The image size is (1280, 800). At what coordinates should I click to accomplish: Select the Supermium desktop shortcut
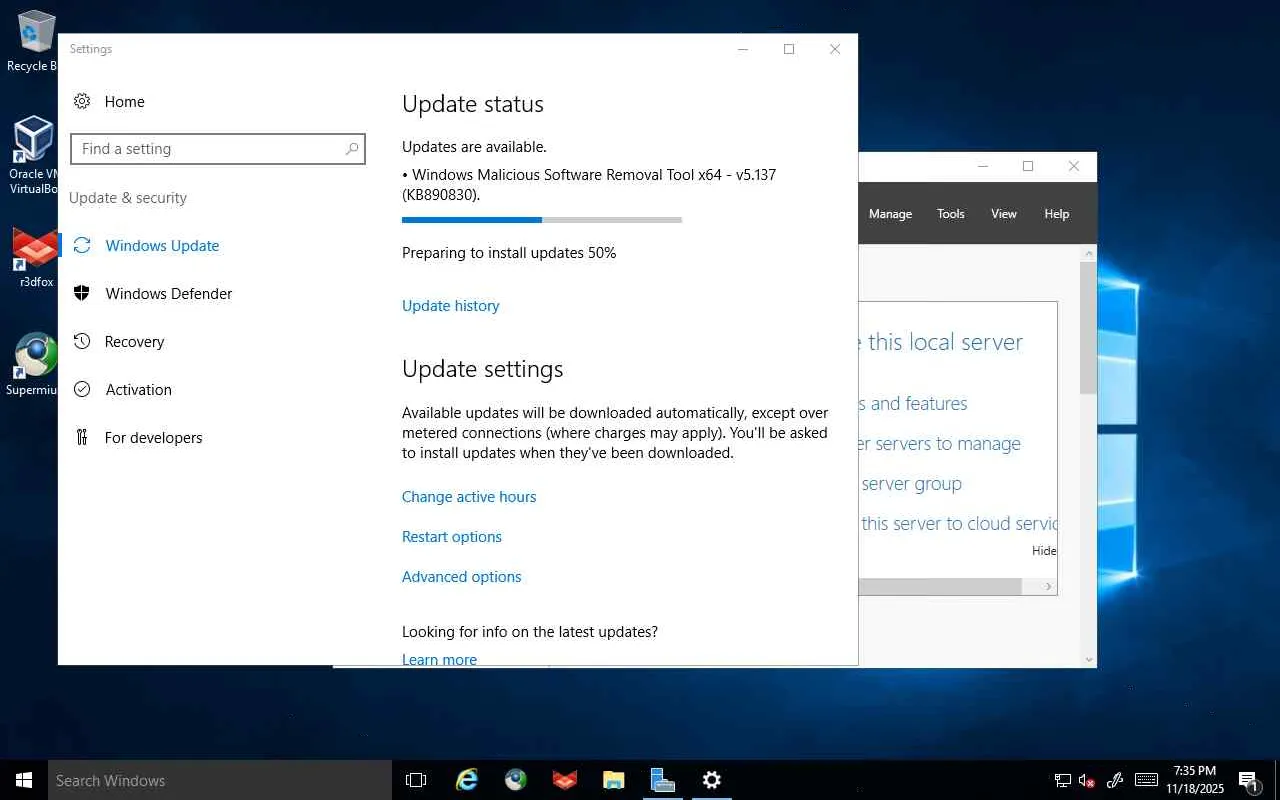point(33,364)
